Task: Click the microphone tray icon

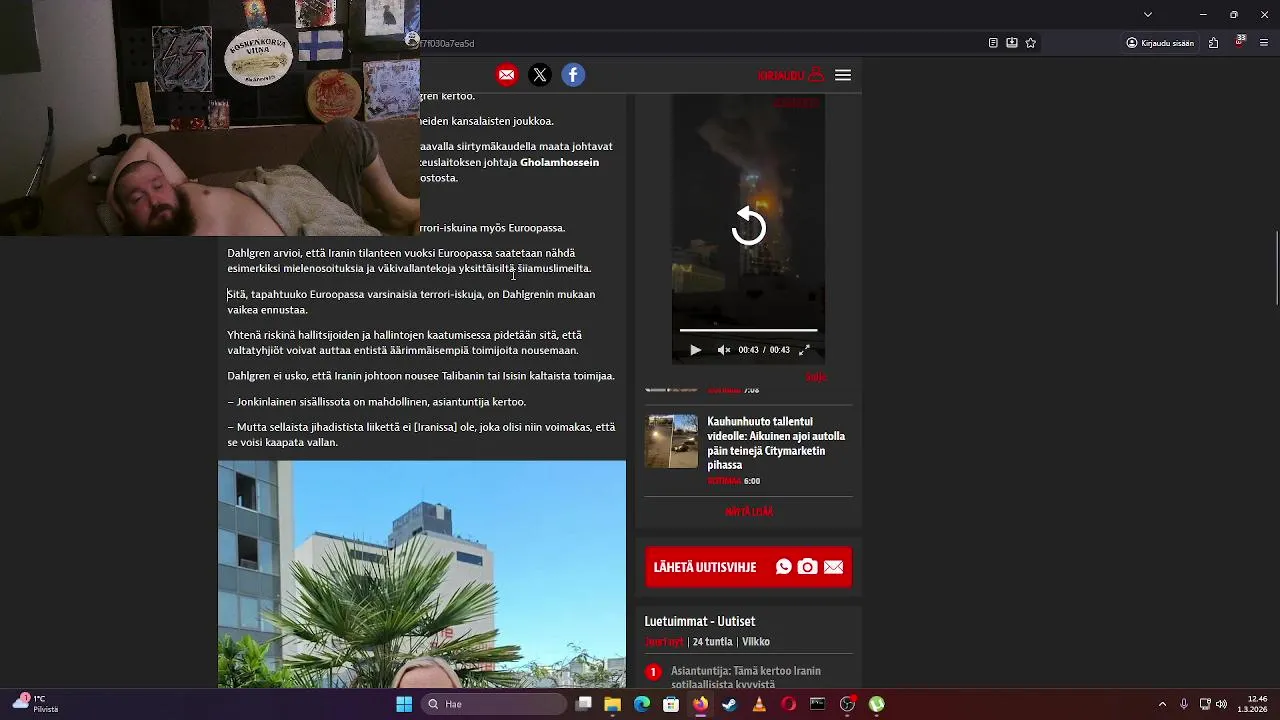Action: click(x=1184, y=704)
